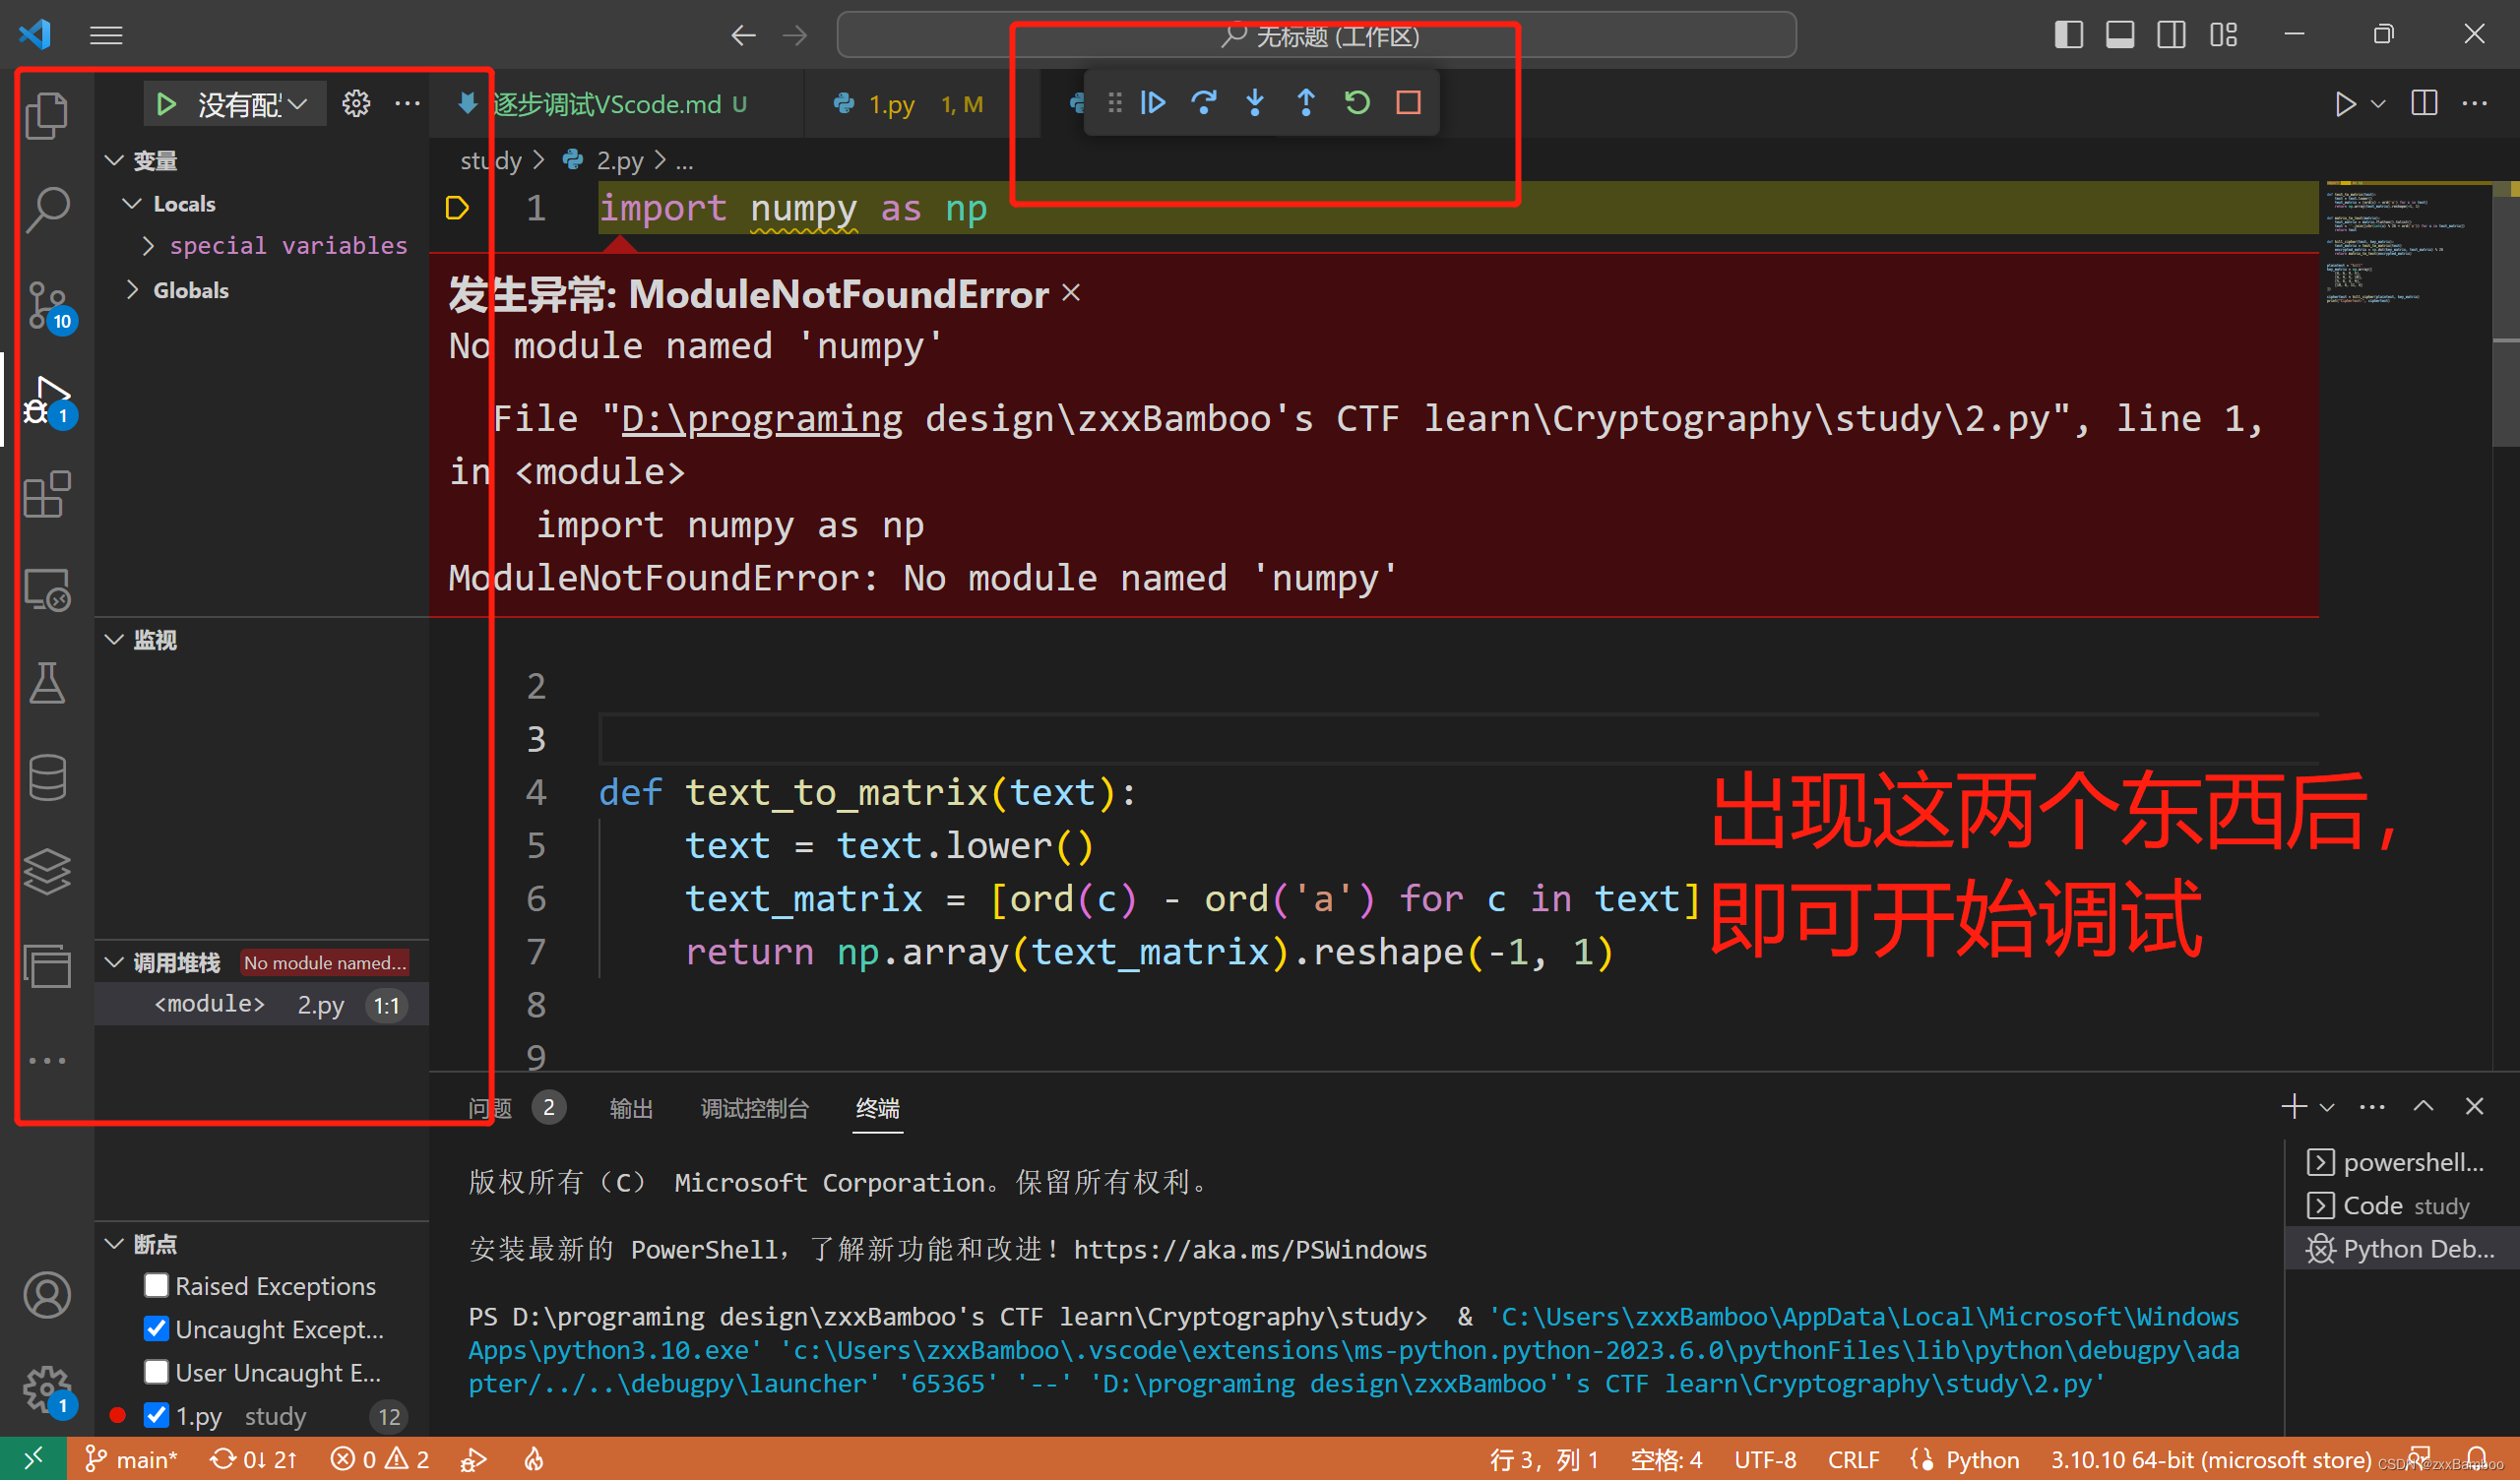Screen dimensions: 2520x1480
Task: Open the Extensions view in activity bar
Action: point(47,494)
